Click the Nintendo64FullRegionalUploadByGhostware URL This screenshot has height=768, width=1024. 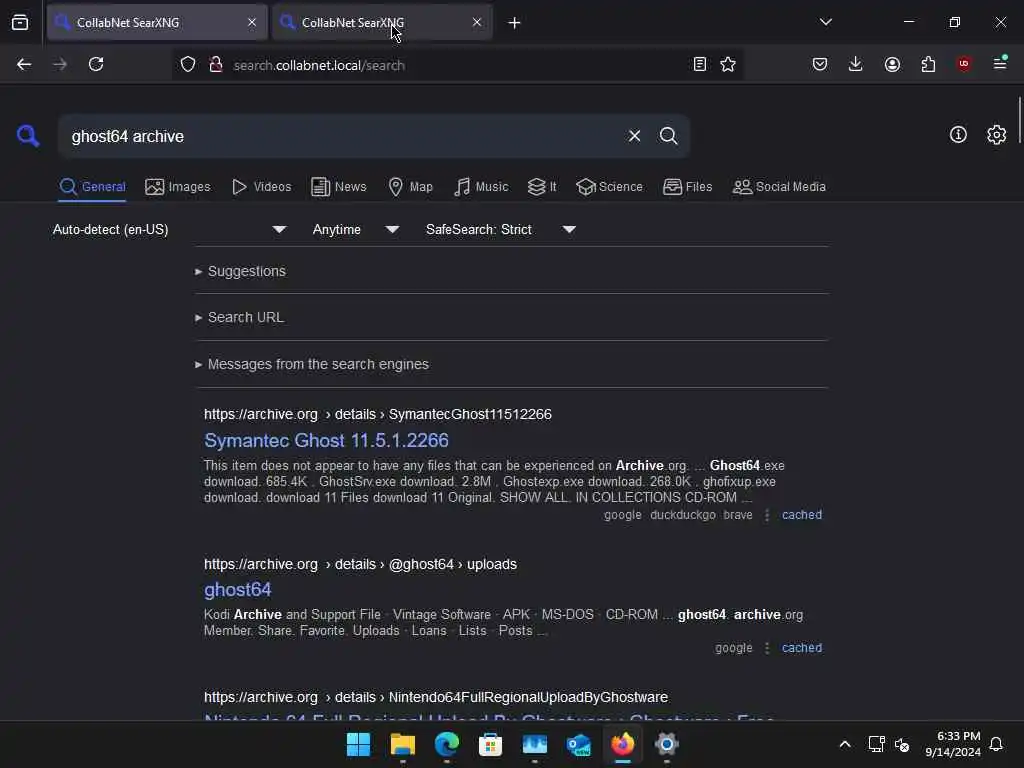pyautogui.click(x=436, y=697)
